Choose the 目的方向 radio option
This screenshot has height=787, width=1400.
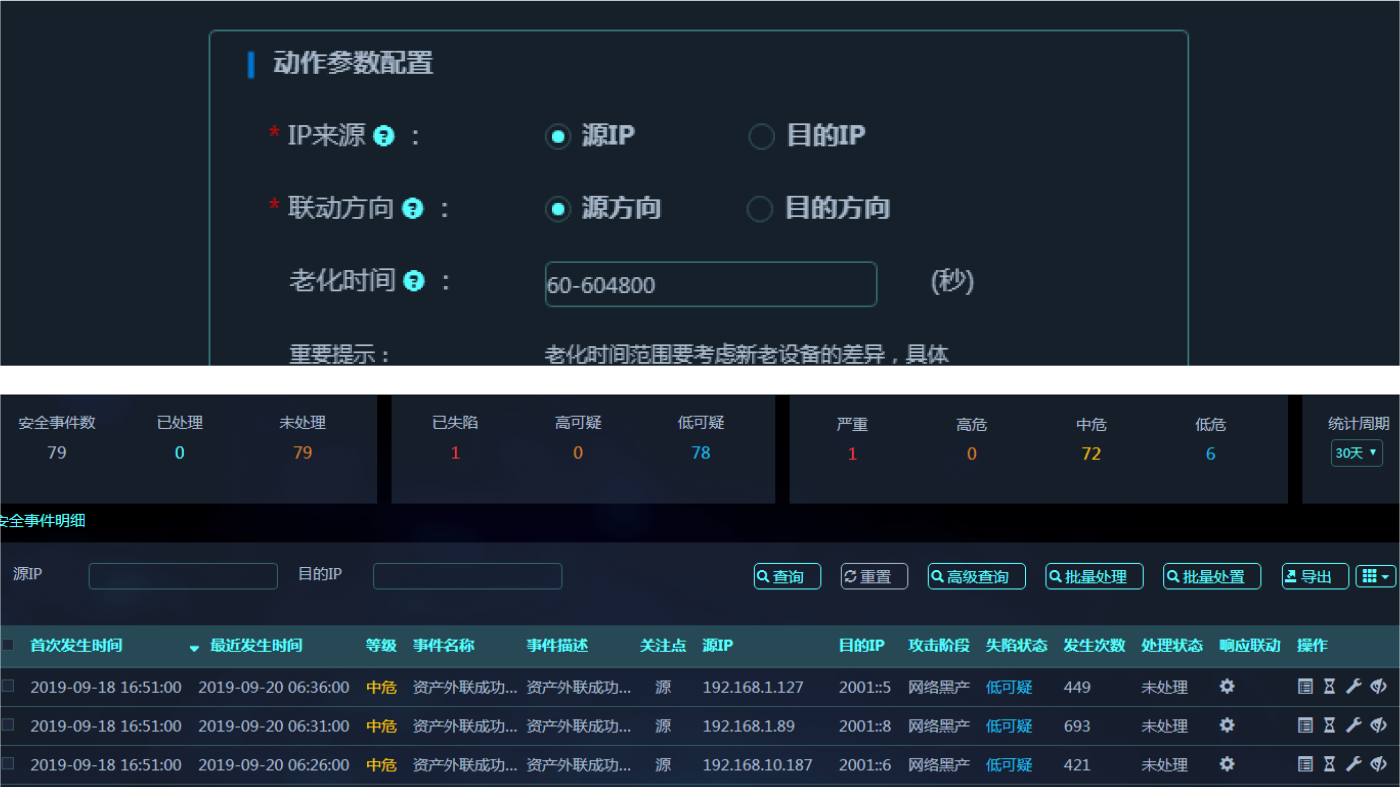tap(760, 208)
